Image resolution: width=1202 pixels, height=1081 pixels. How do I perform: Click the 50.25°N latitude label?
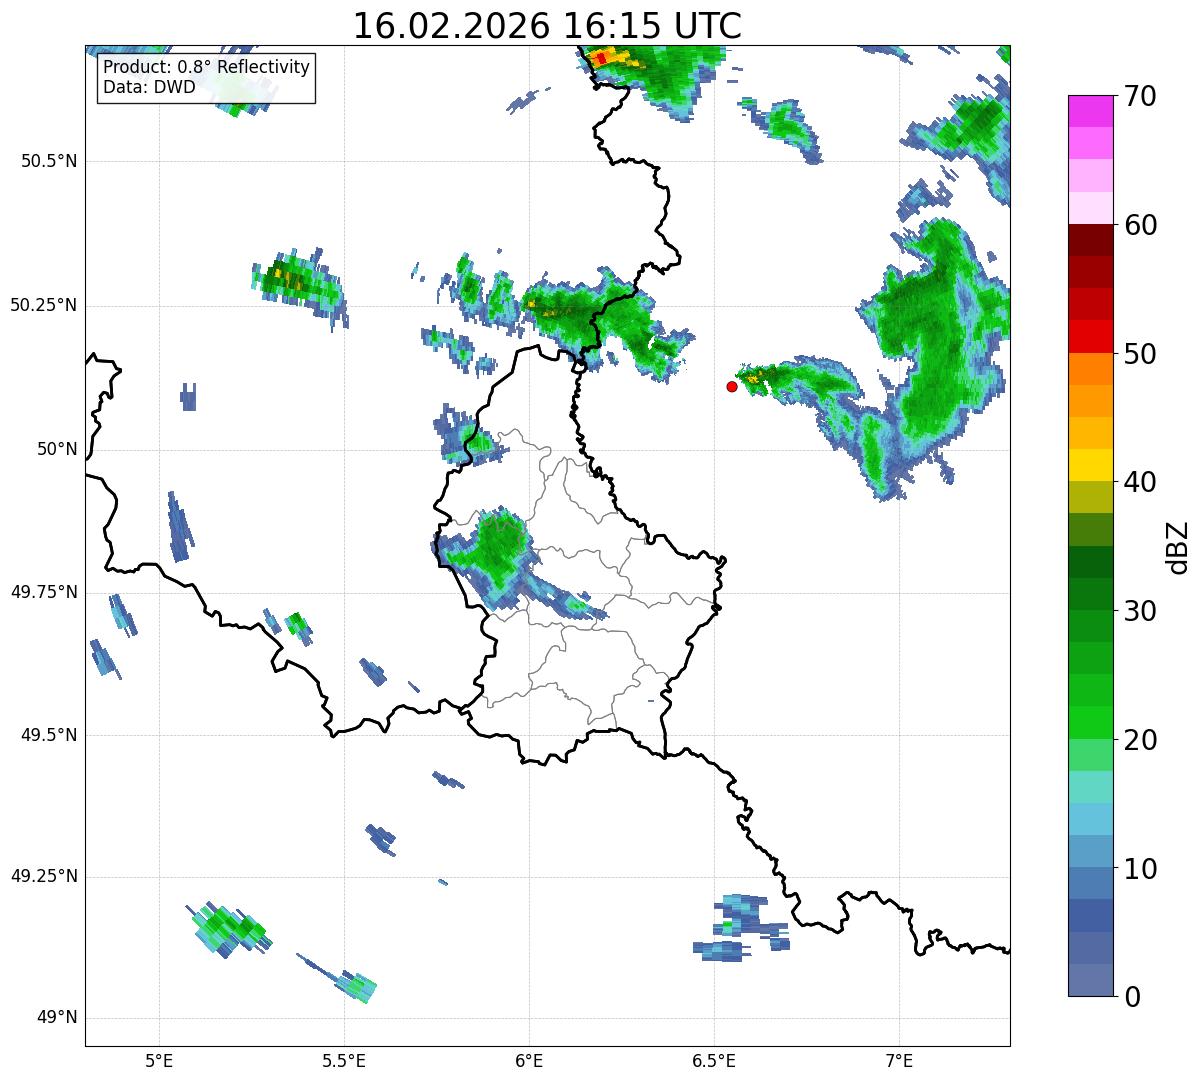[44, 305]
